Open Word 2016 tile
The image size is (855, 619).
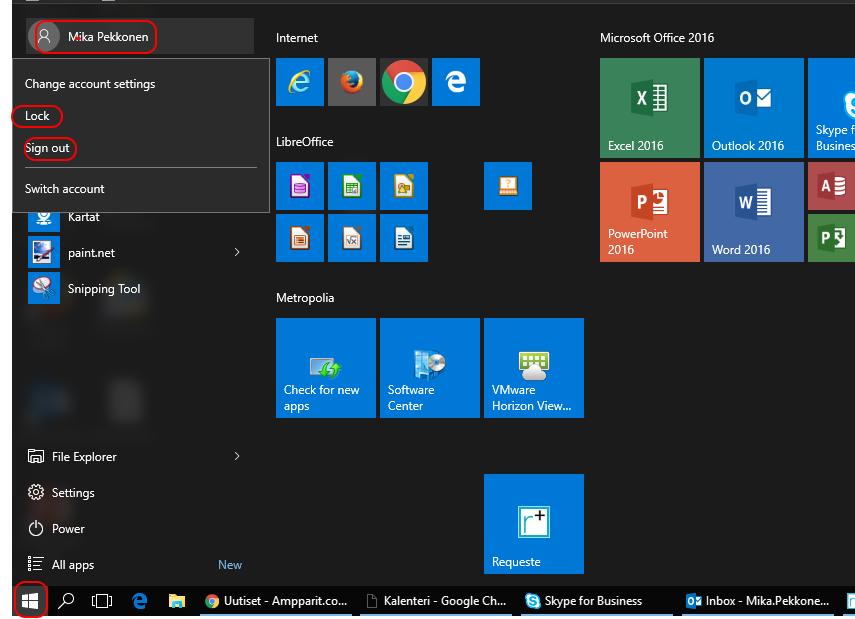[x=754, y=212]
